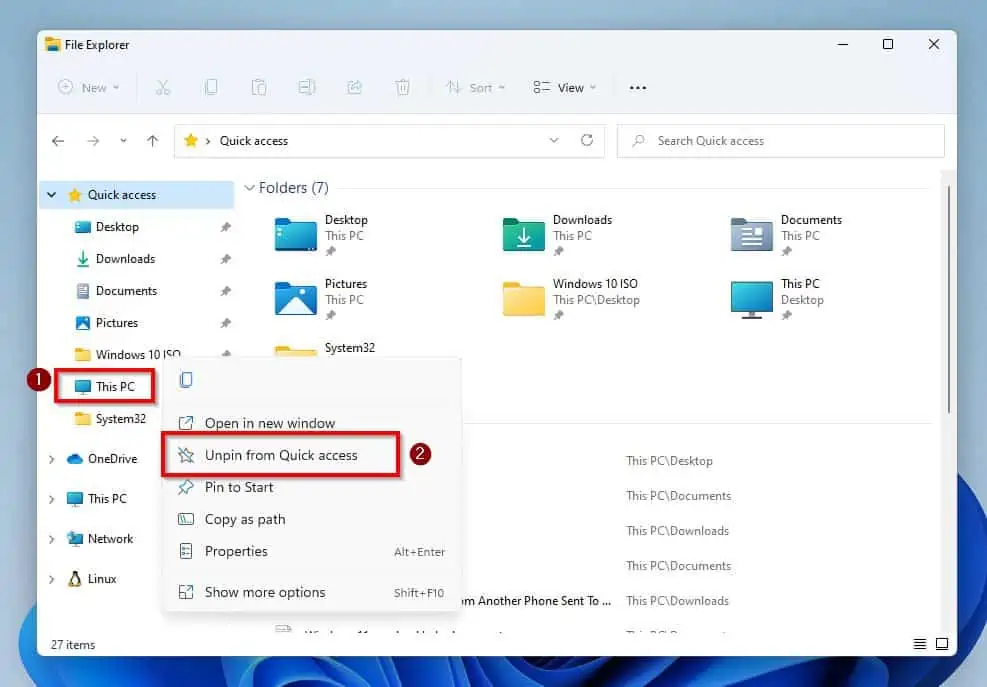Select Pictures in the navigation pane

[x=116, y=323]
